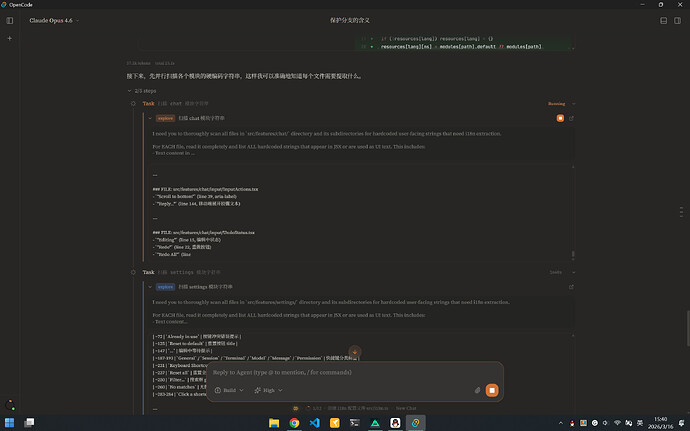
Task: Stop generation with the orange stop button
Action: coord(492,390)
